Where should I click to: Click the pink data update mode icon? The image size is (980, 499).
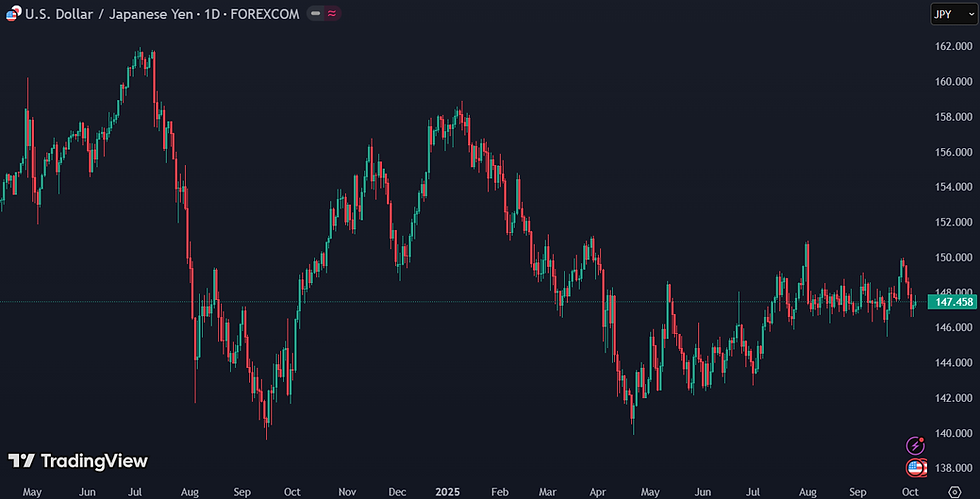point(332,13)
